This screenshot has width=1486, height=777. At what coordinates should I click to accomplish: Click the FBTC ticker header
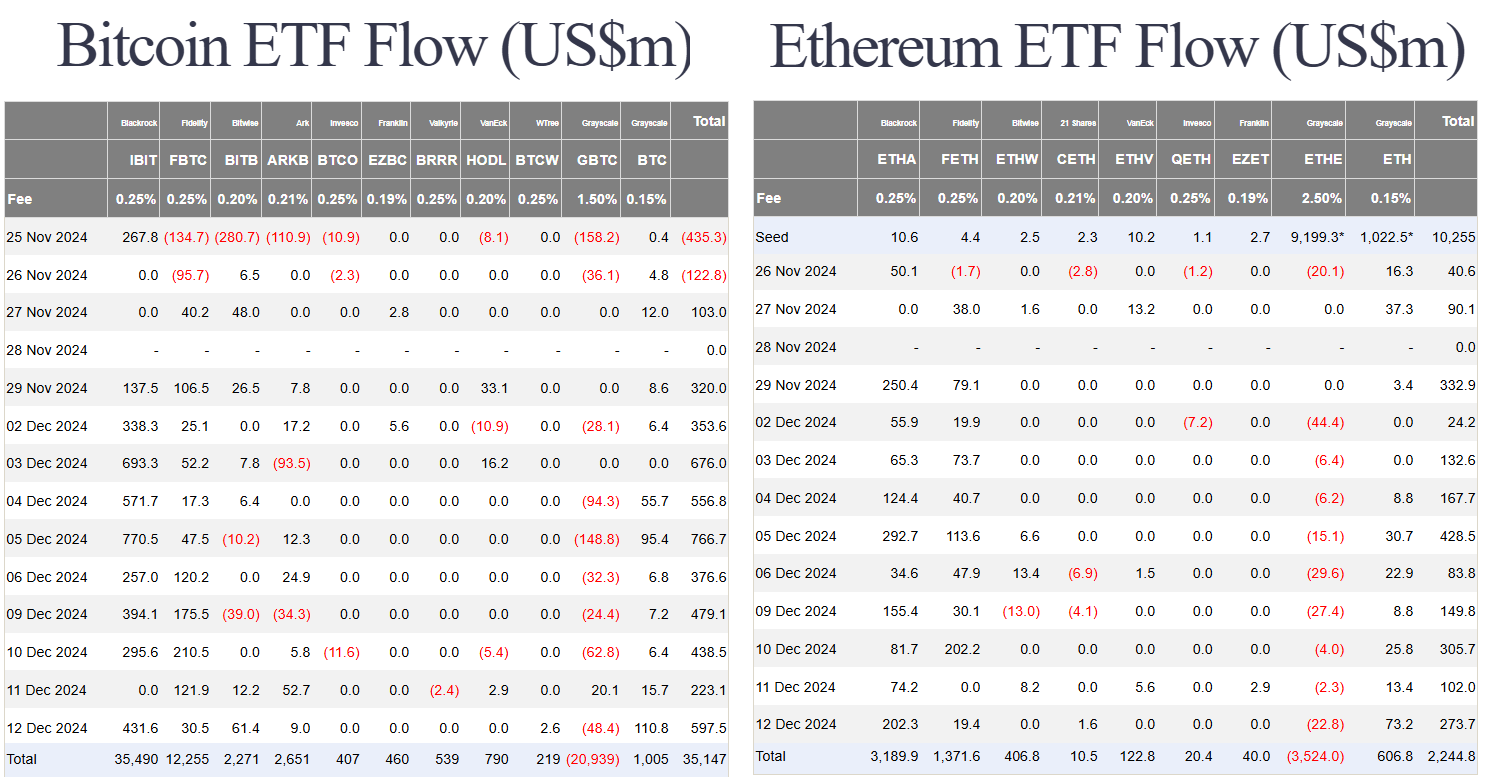(188, 160)
